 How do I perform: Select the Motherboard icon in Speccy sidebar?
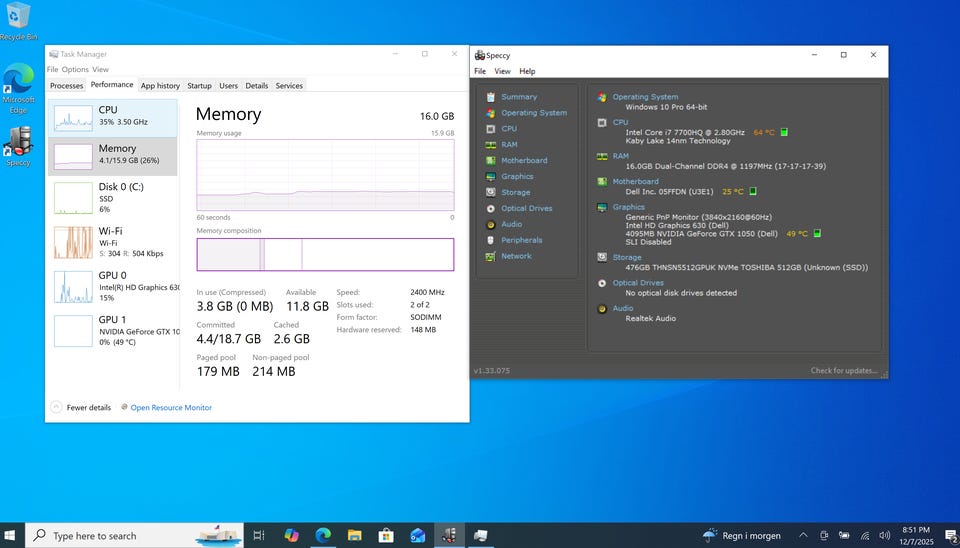coord(489,160)
